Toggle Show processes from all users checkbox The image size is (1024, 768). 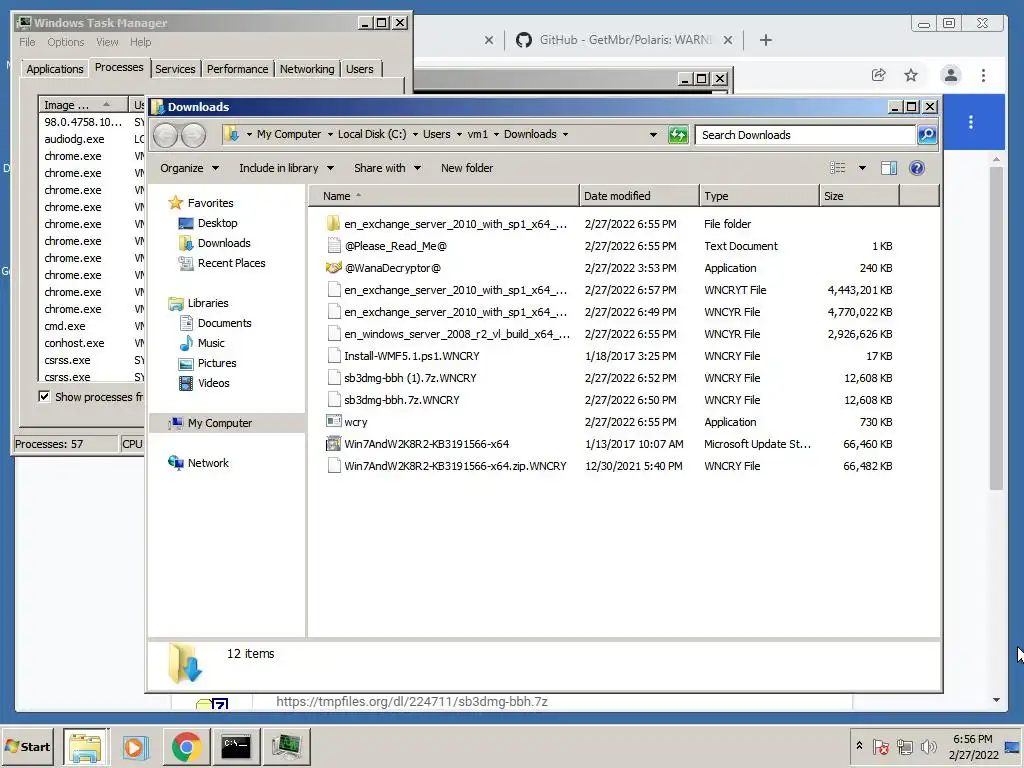pyautogui.click(x=44, y=396)
